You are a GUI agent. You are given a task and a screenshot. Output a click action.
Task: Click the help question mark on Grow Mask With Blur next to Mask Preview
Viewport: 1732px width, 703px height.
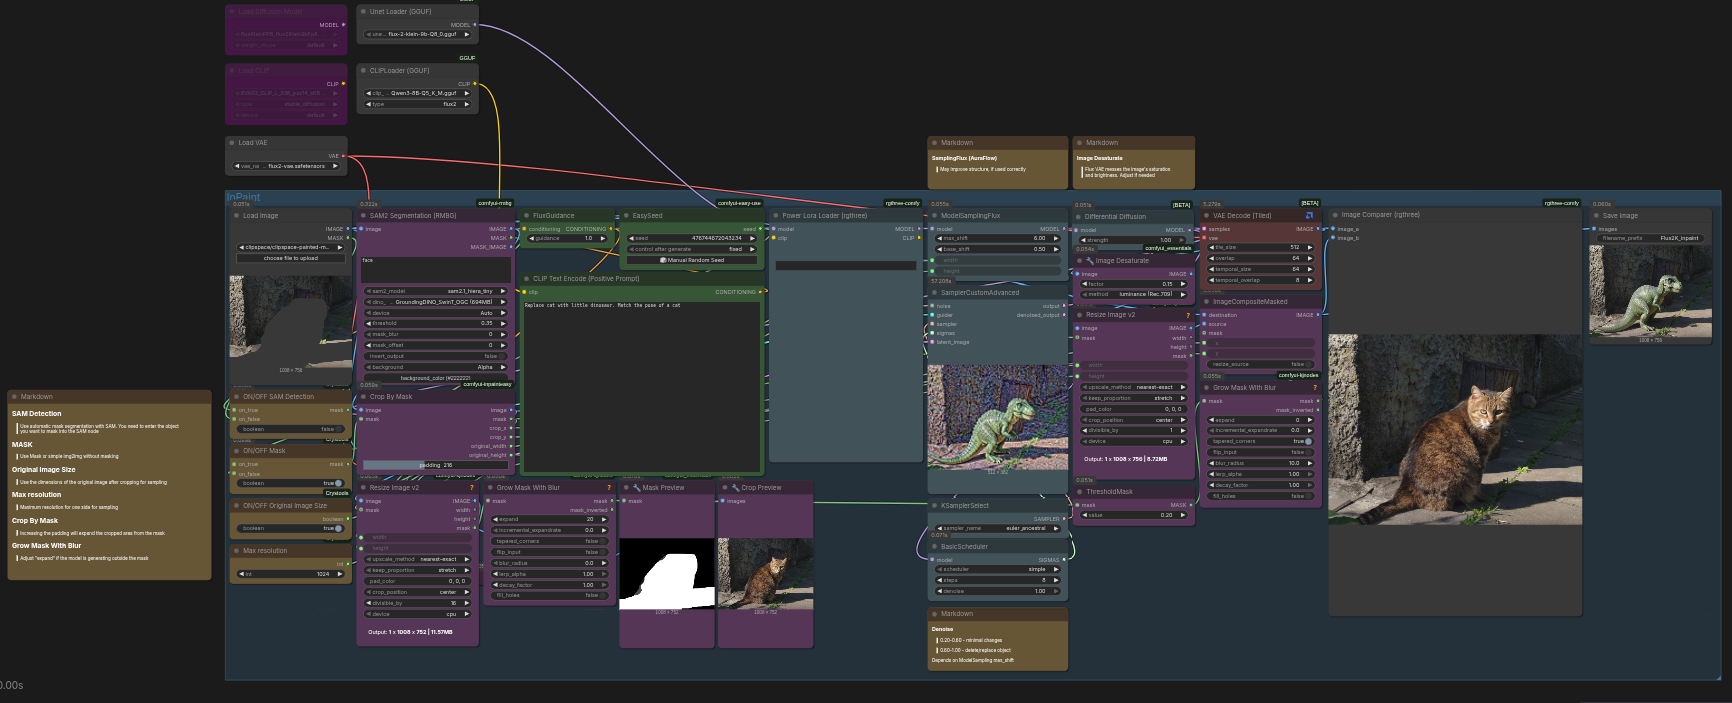[609, 488]
